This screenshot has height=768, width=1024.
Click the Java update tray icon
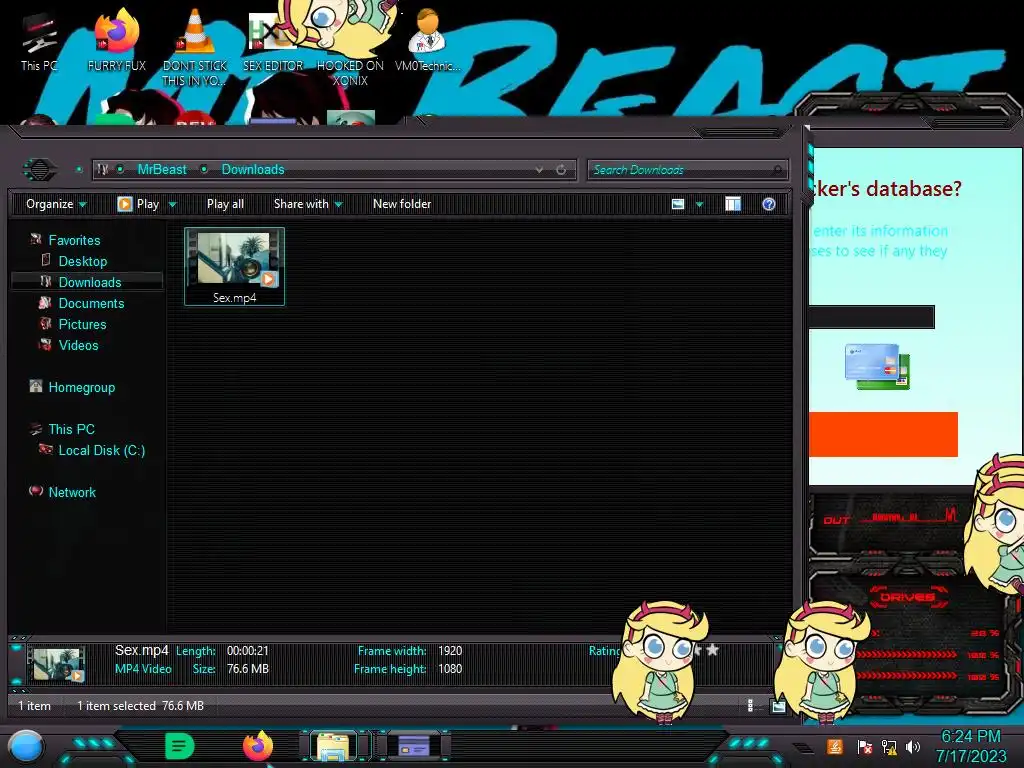tap(834, 746)
